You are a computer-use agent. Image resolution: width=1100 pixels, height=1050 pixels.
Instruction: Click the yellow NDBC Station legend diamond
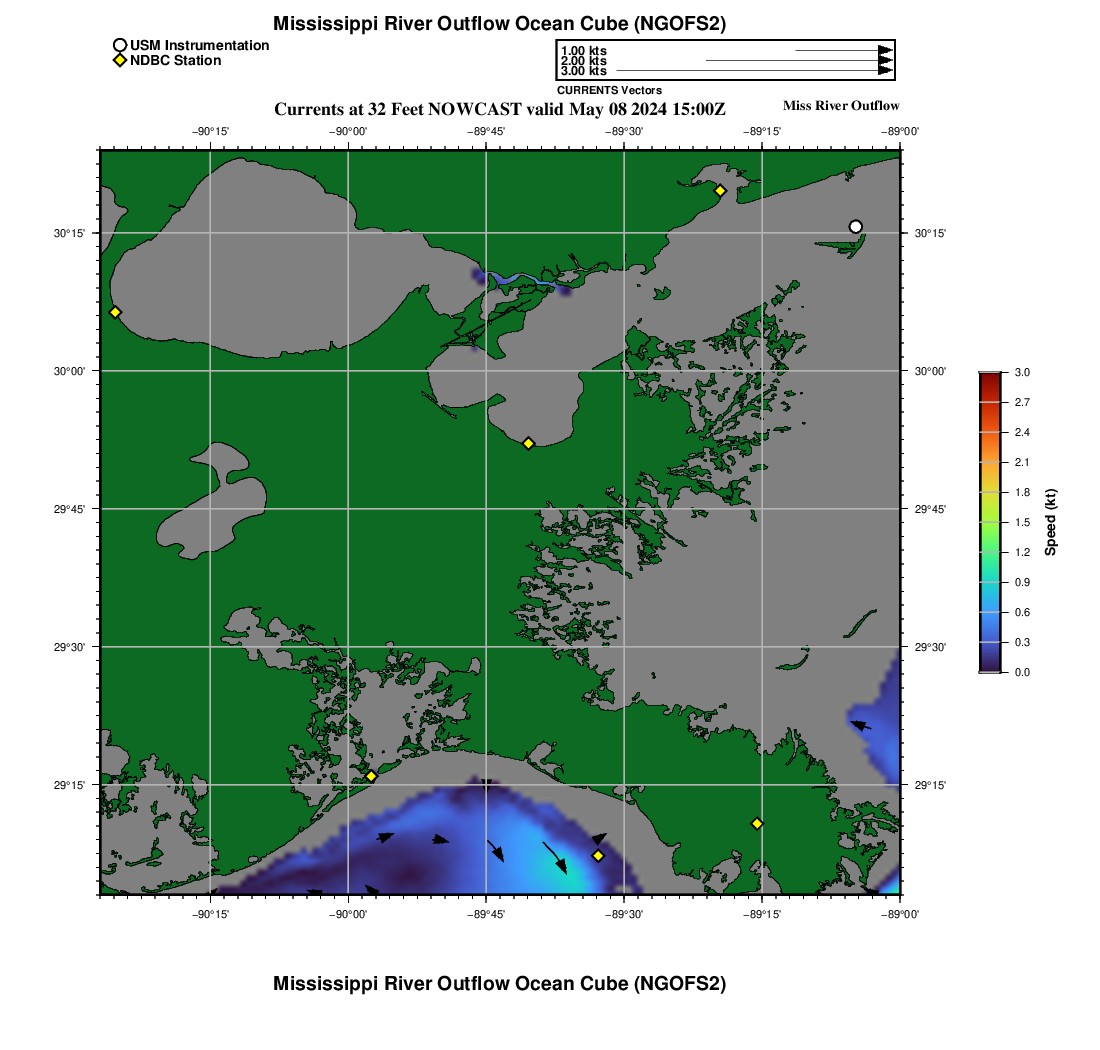click(120, 61)
